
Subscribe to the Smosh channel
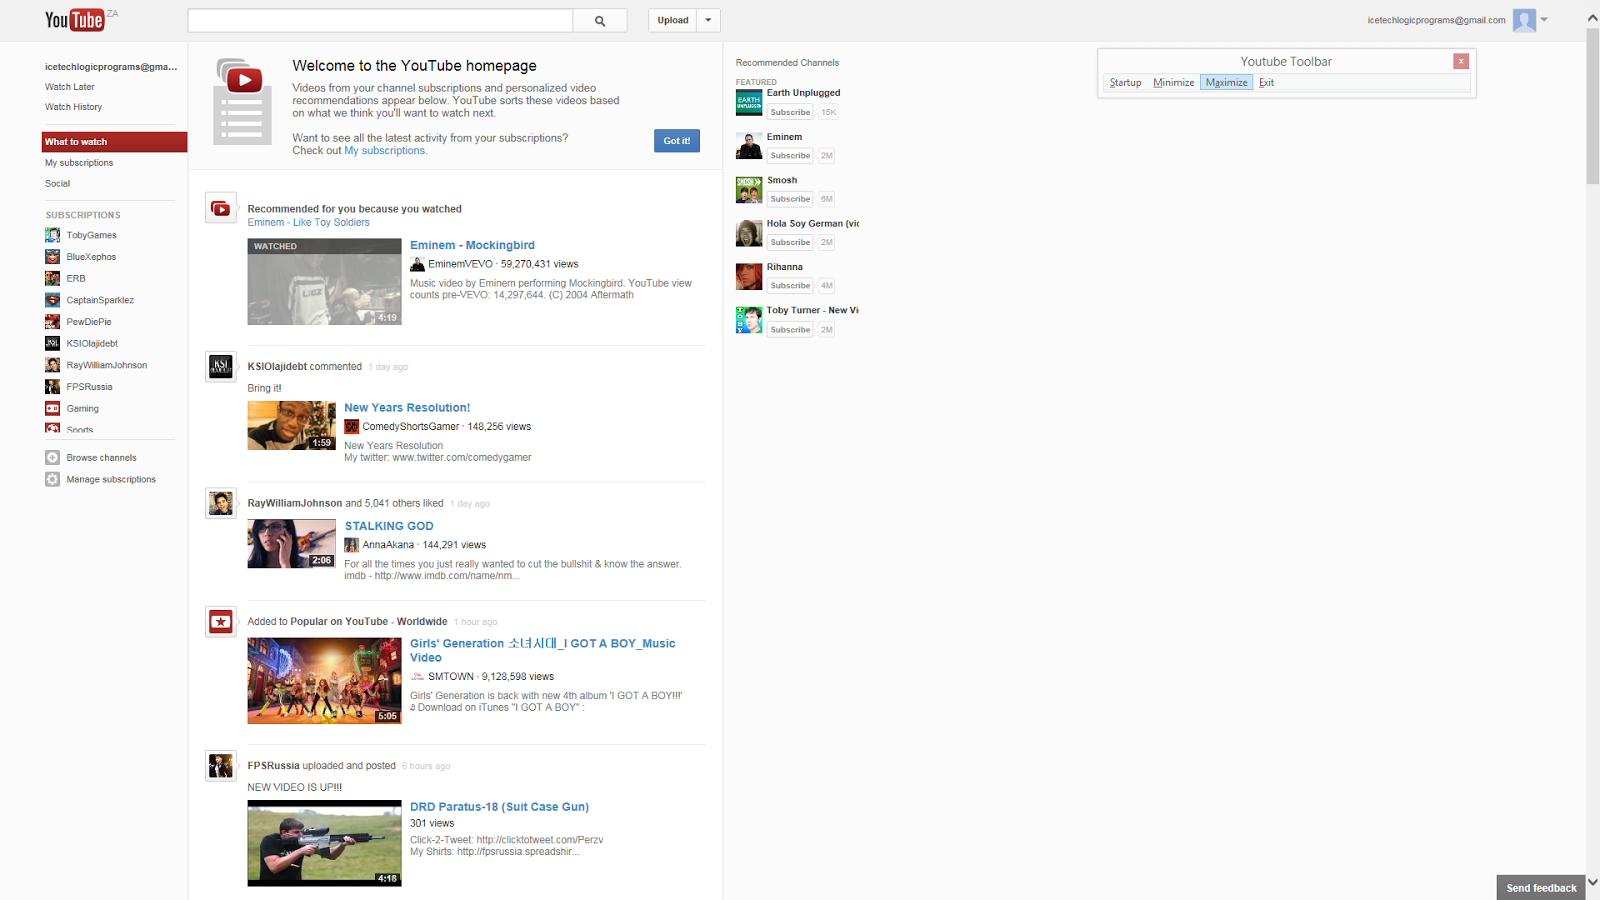(789, 198)
